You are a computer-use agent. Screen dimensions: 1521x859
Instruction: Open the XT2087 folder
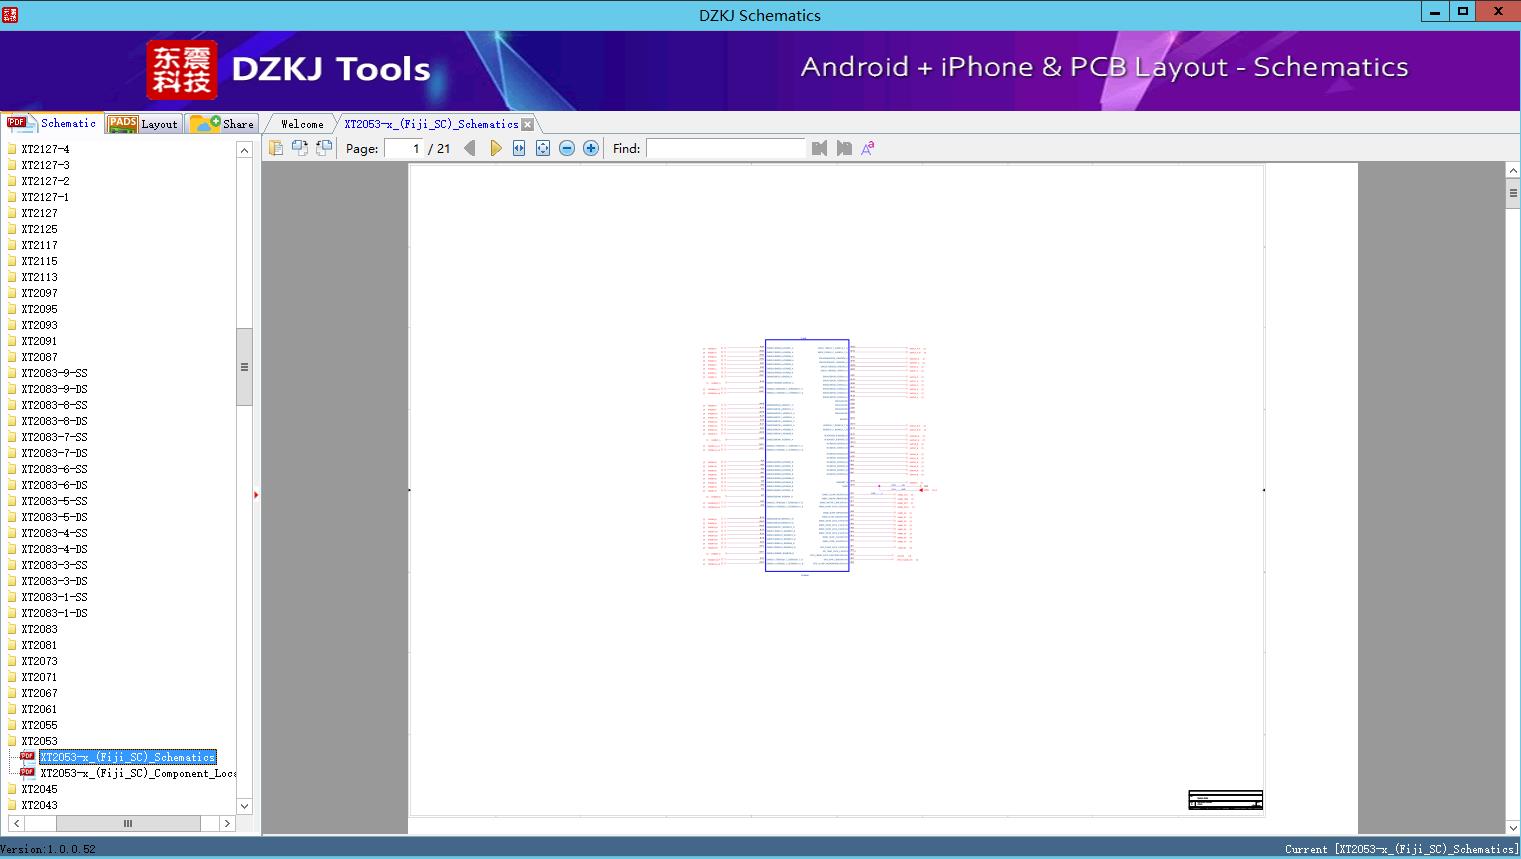coord(39,357)
